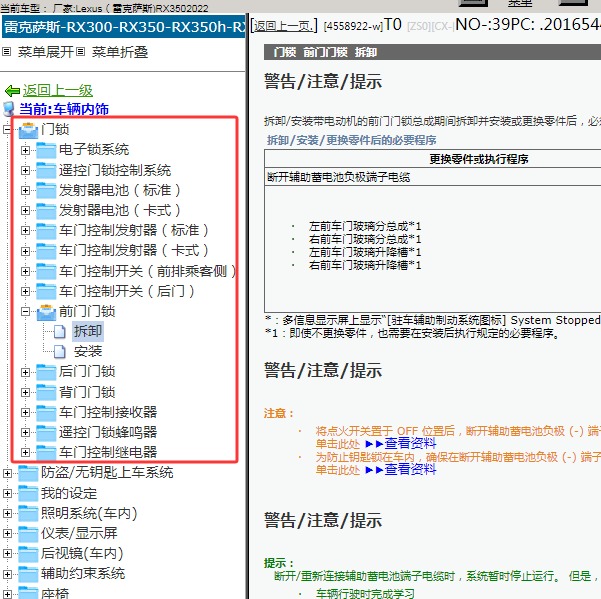Click folder icon beside 照明系统(车内)
The width and height of the screenshot is (601, 599).
pos(28,514)
